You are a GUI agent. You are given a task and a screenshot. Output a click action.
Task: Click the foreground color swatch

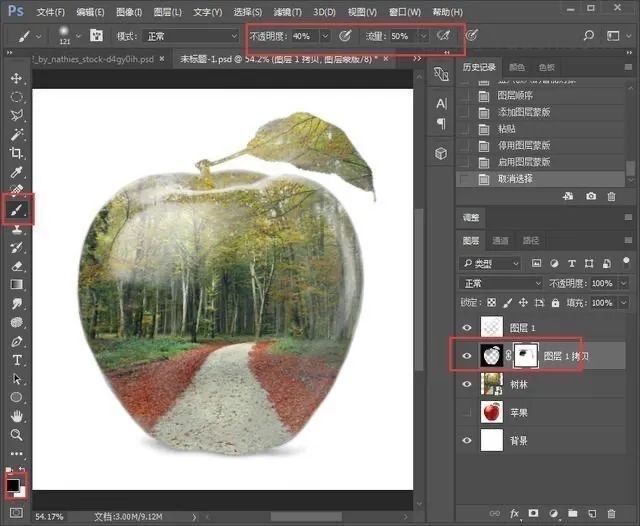[13, 487]
